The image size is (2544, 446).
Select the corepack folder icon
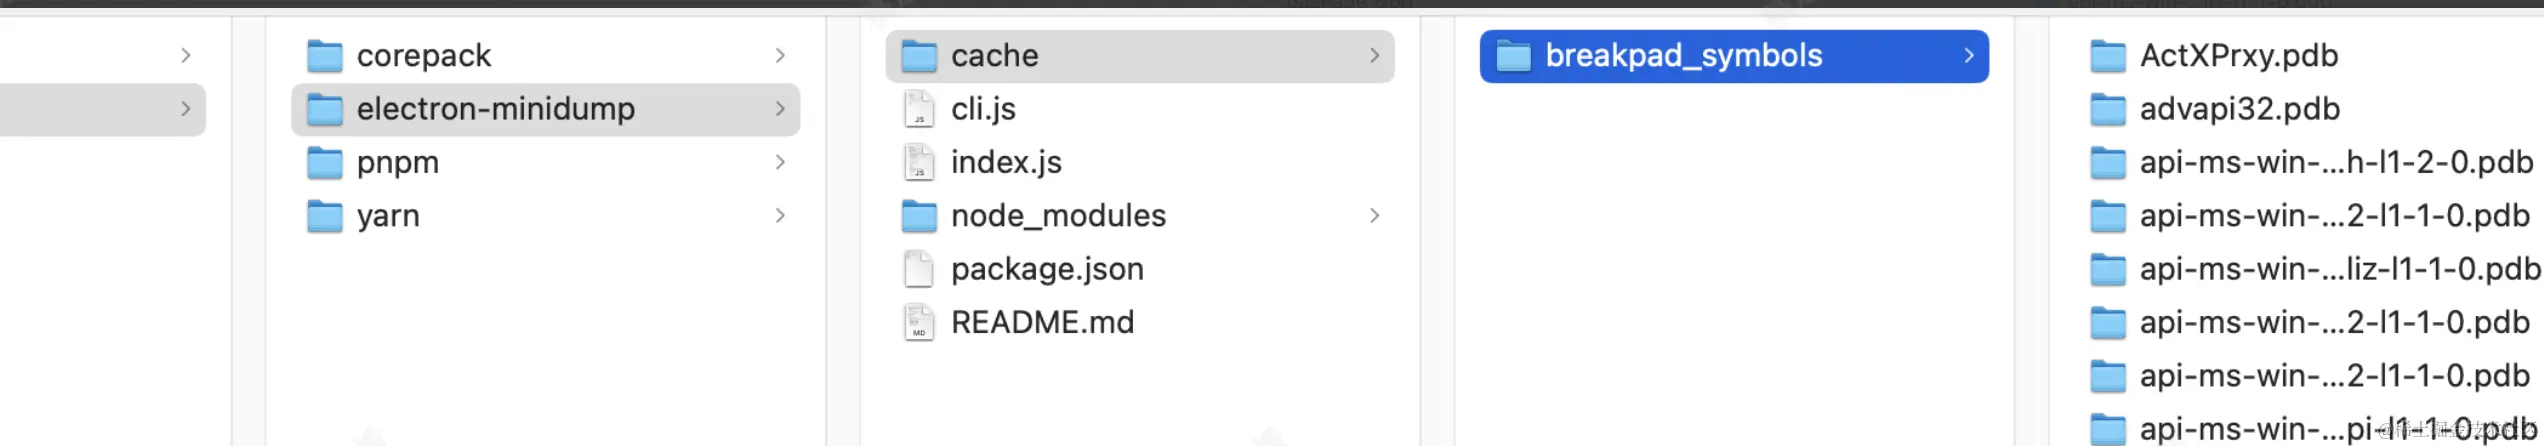tap(324, 56)
